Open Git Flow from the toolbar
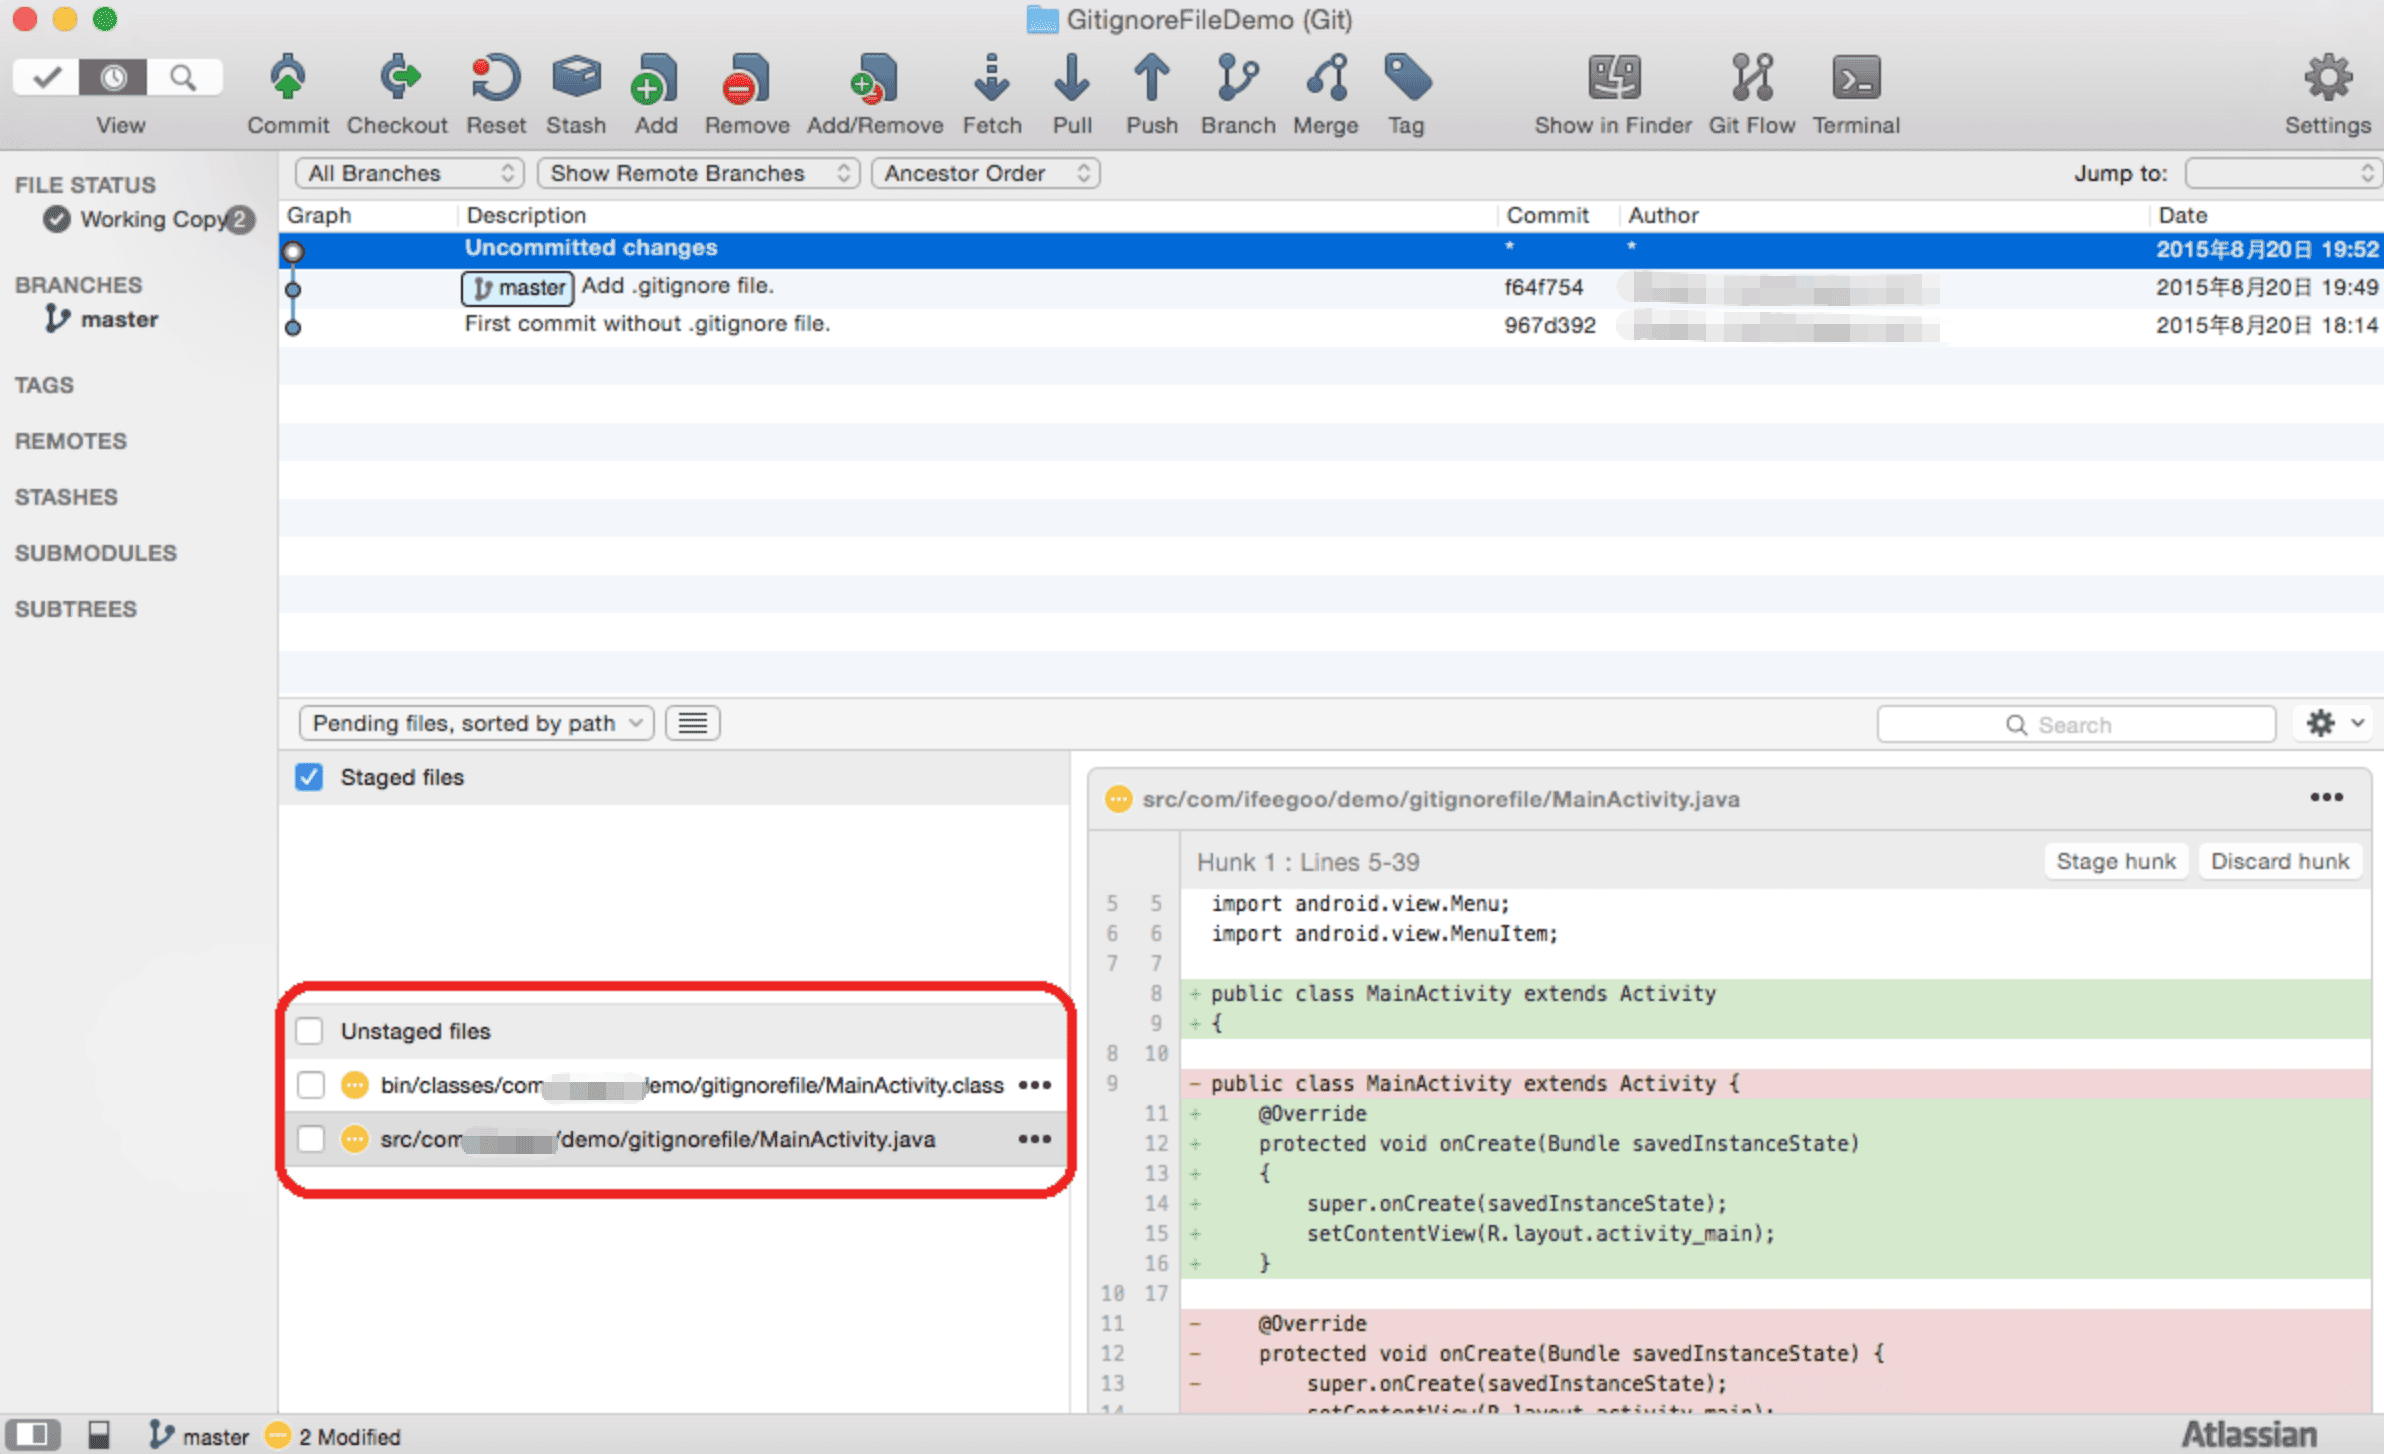Screen dimensions: 2384x1454 [x=1752, y=78]
